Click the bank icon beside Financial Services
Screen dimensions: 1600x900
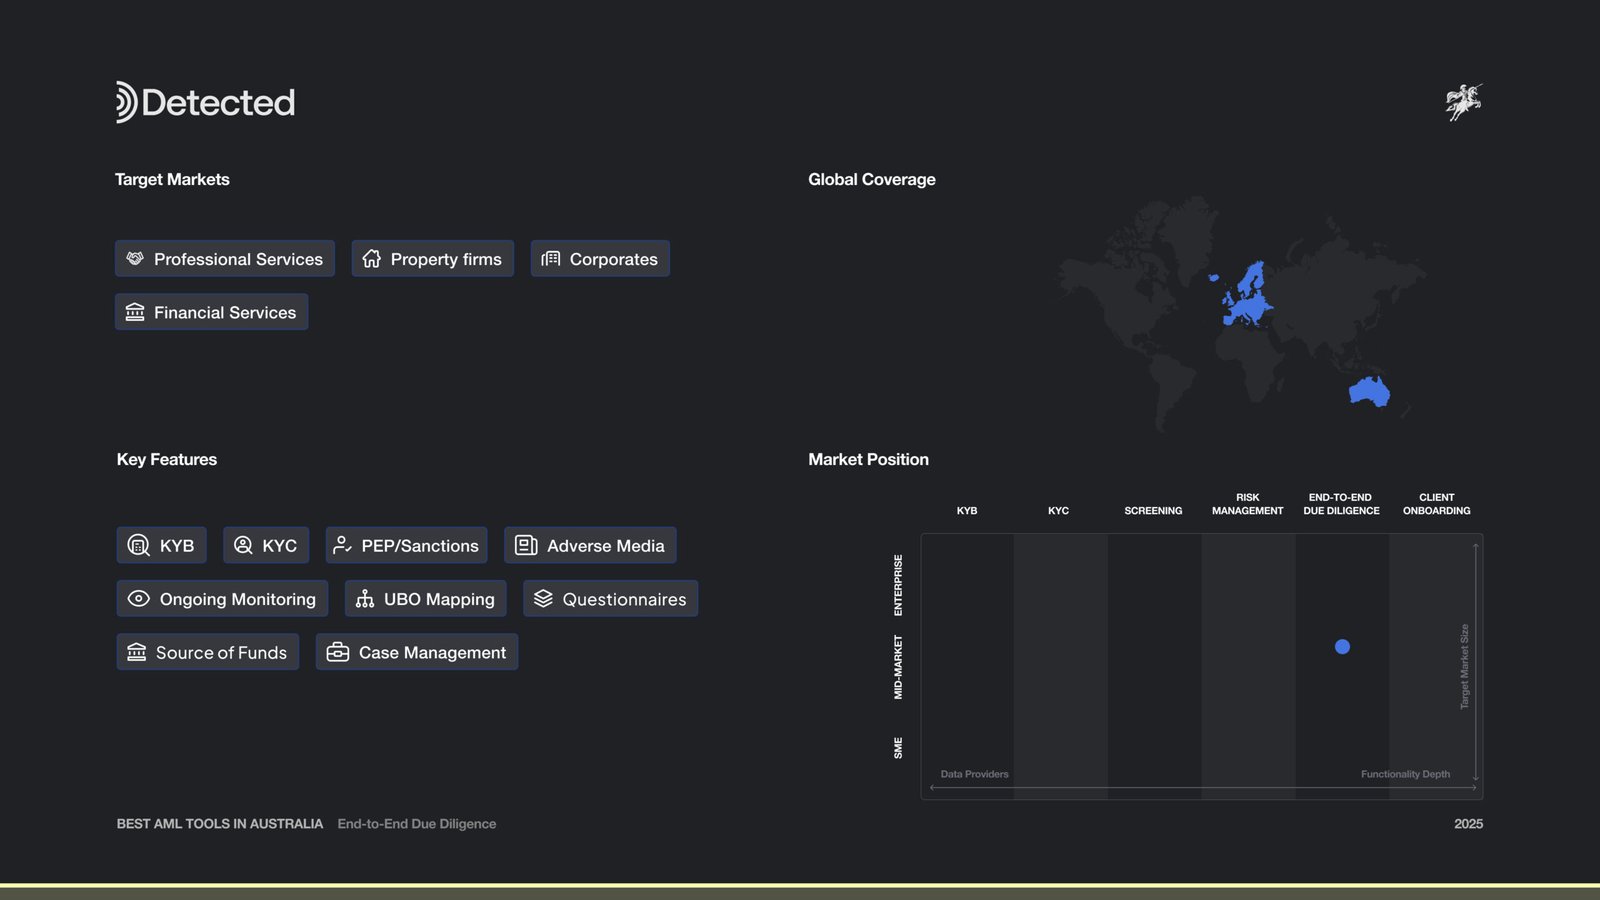click(135, 312)
